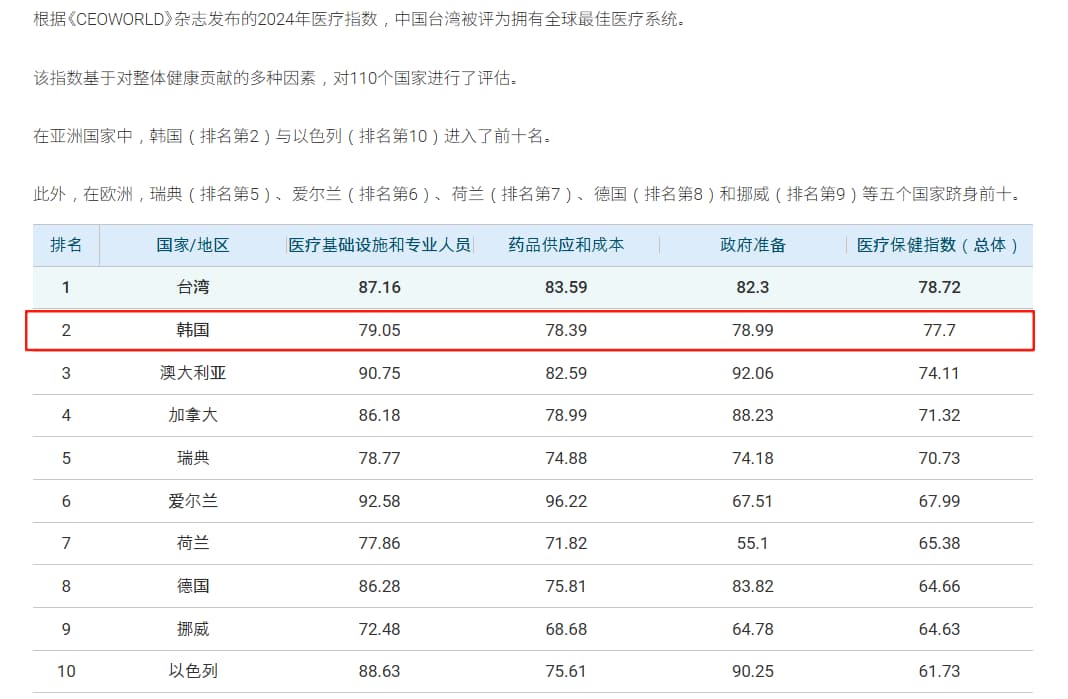
Task: Click the value 74.88 in 瑞典 row
Action: 566,459
